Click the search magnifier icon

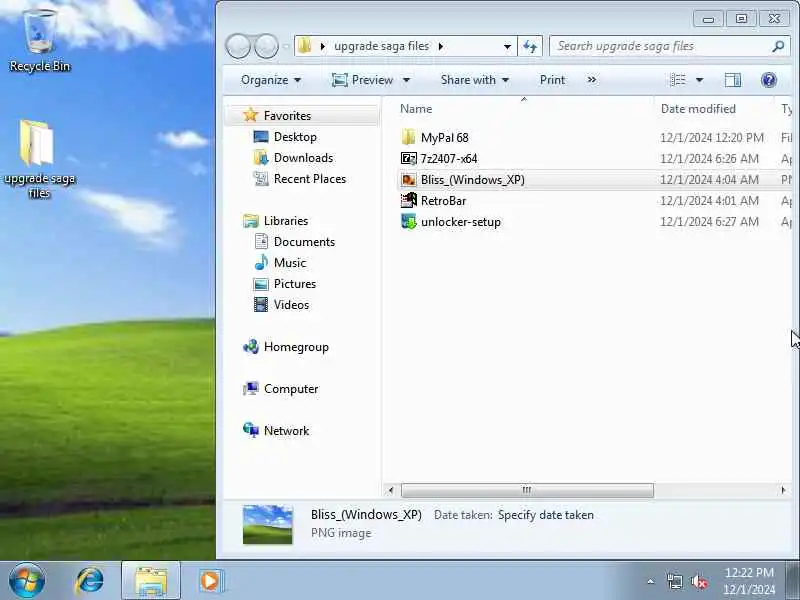(778, 46)
